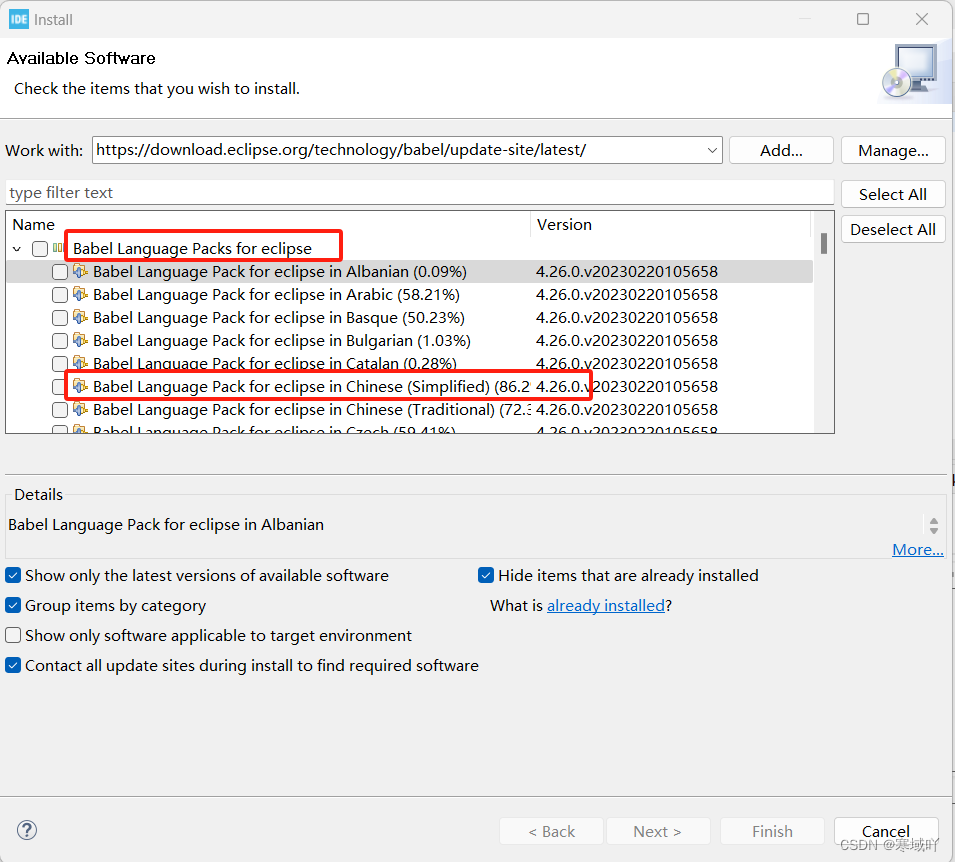
Task: Click the plugin icon of Chinese (Simplified) pack
Action: point(80,386)
